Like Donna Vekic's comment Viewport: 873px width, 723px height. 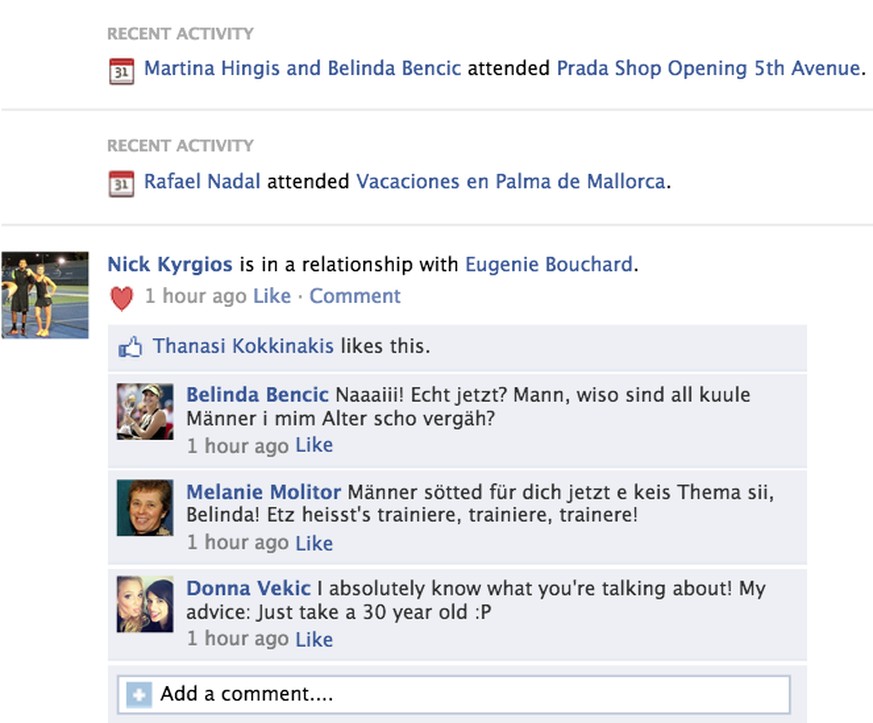(314, 639)
